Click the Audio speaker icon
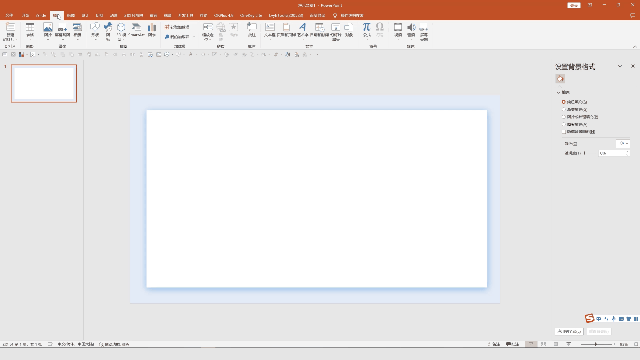The width and height of the screenshot is (640, 360). [x=411, y=30]
